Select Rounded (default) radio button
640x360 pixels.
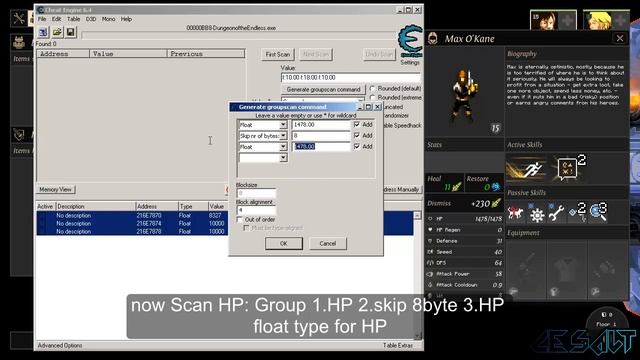372,88
